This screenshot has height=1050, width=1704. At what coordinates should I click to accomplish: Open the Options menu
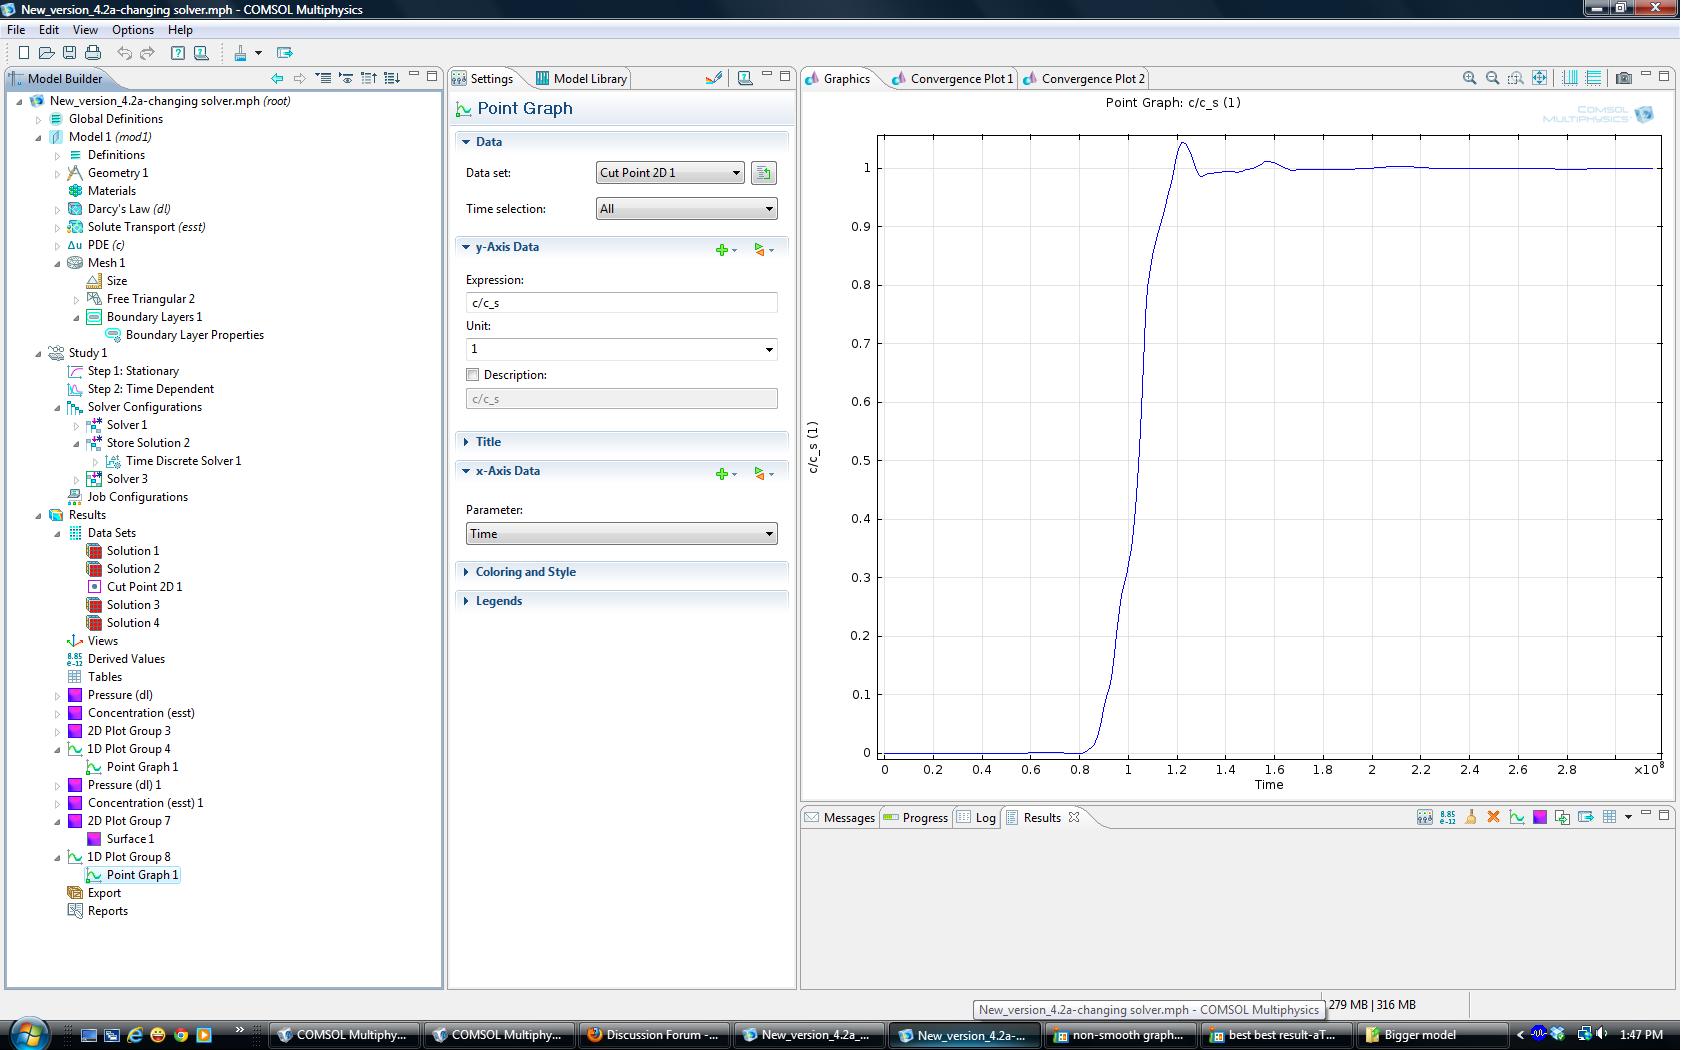click(133, 30)
